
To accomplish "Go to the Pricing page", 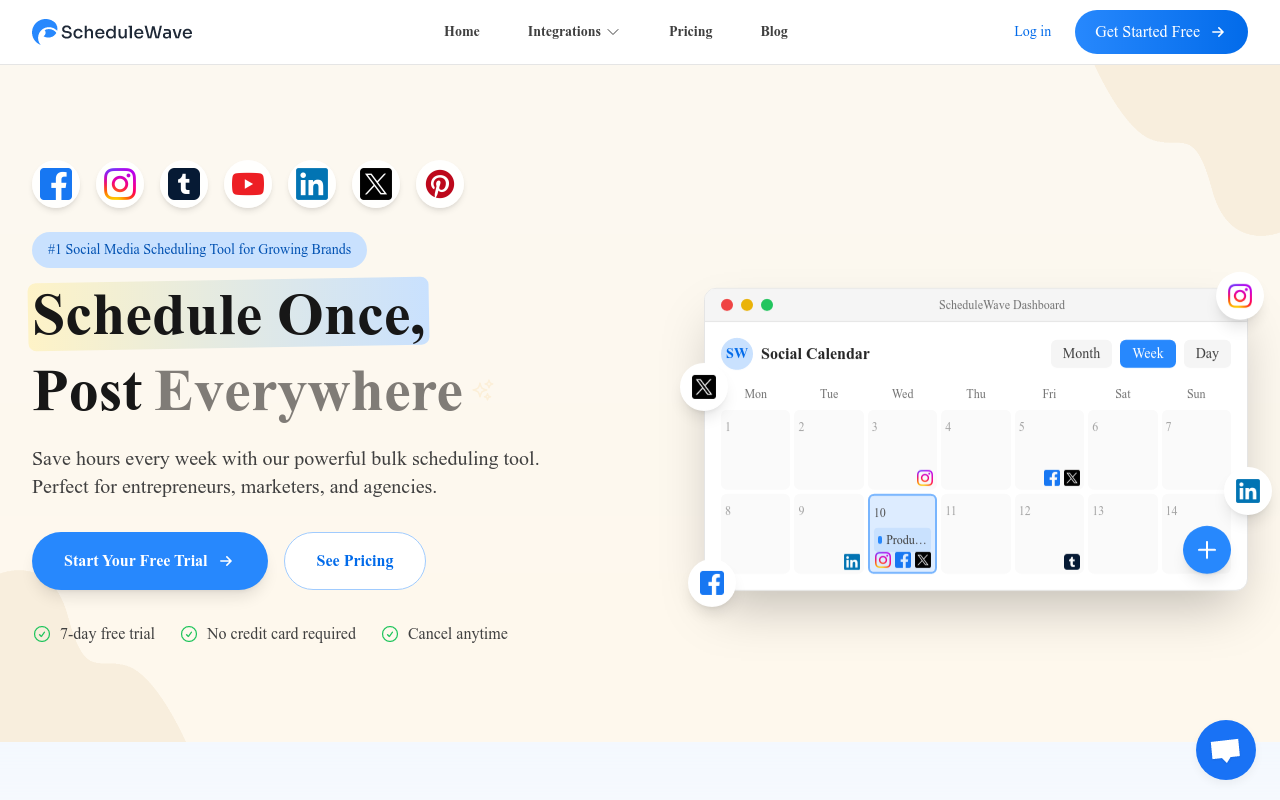I will 691,32.
